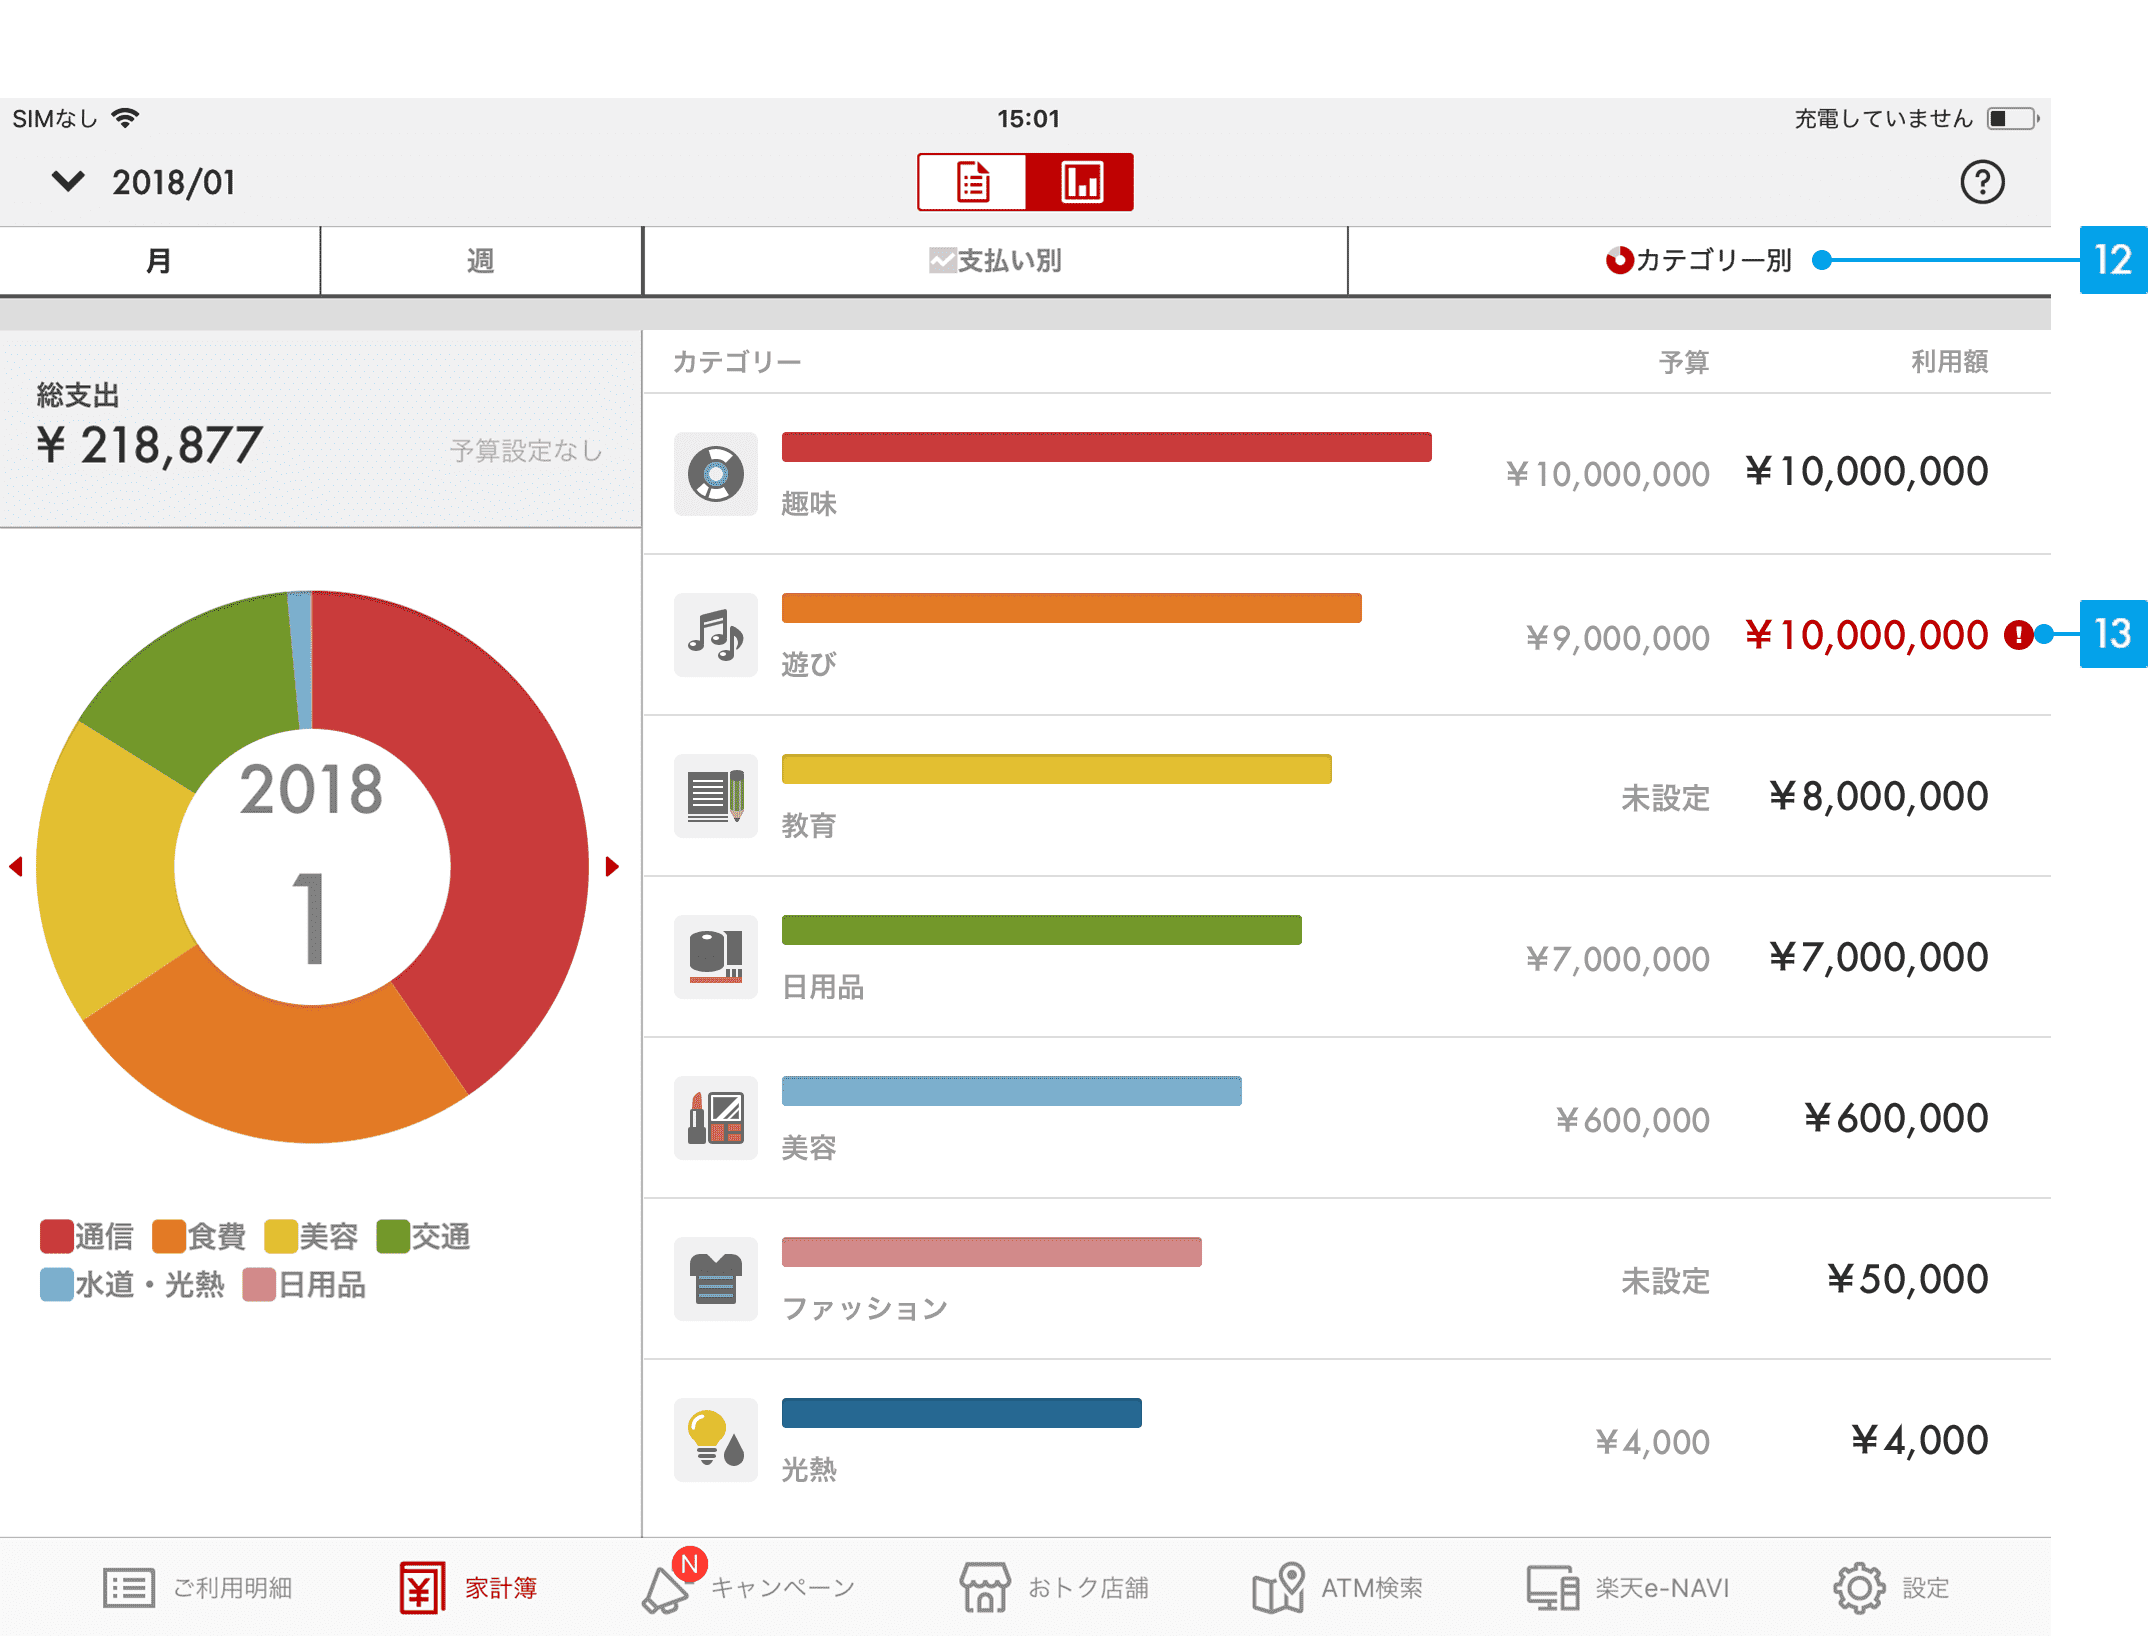This screenshot has height=1636, width=2148.
Task: Select the 週 tab
Action: point(480,261)
